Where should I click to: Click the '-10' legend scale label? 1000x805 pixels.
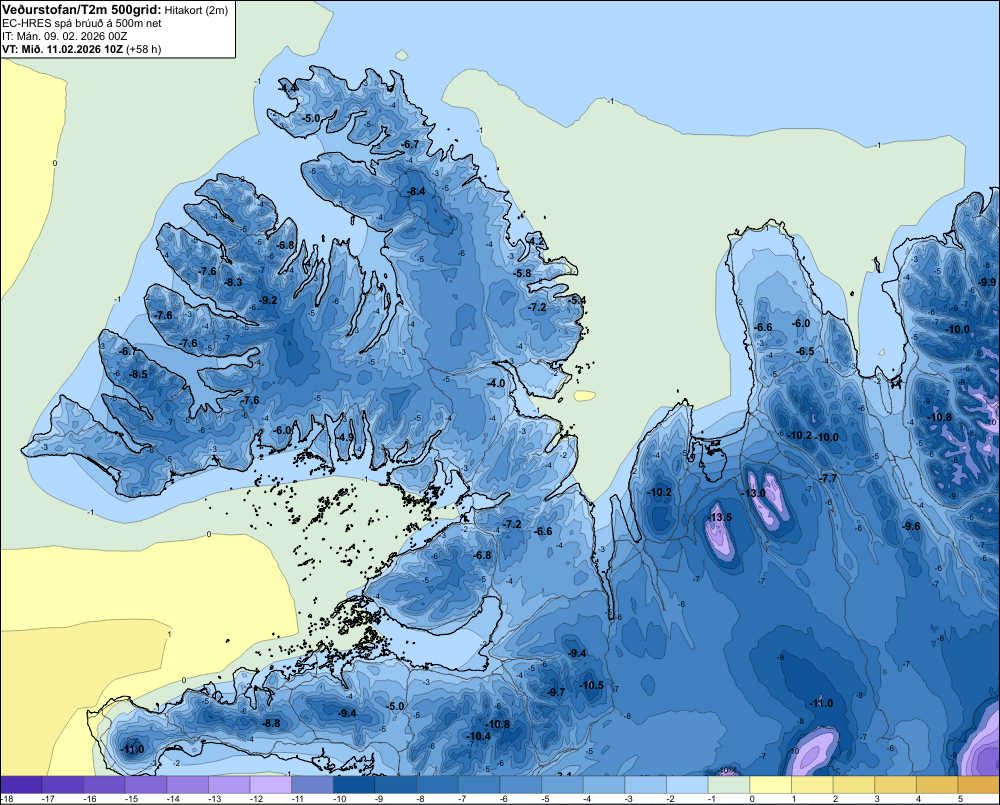point(339,799)
